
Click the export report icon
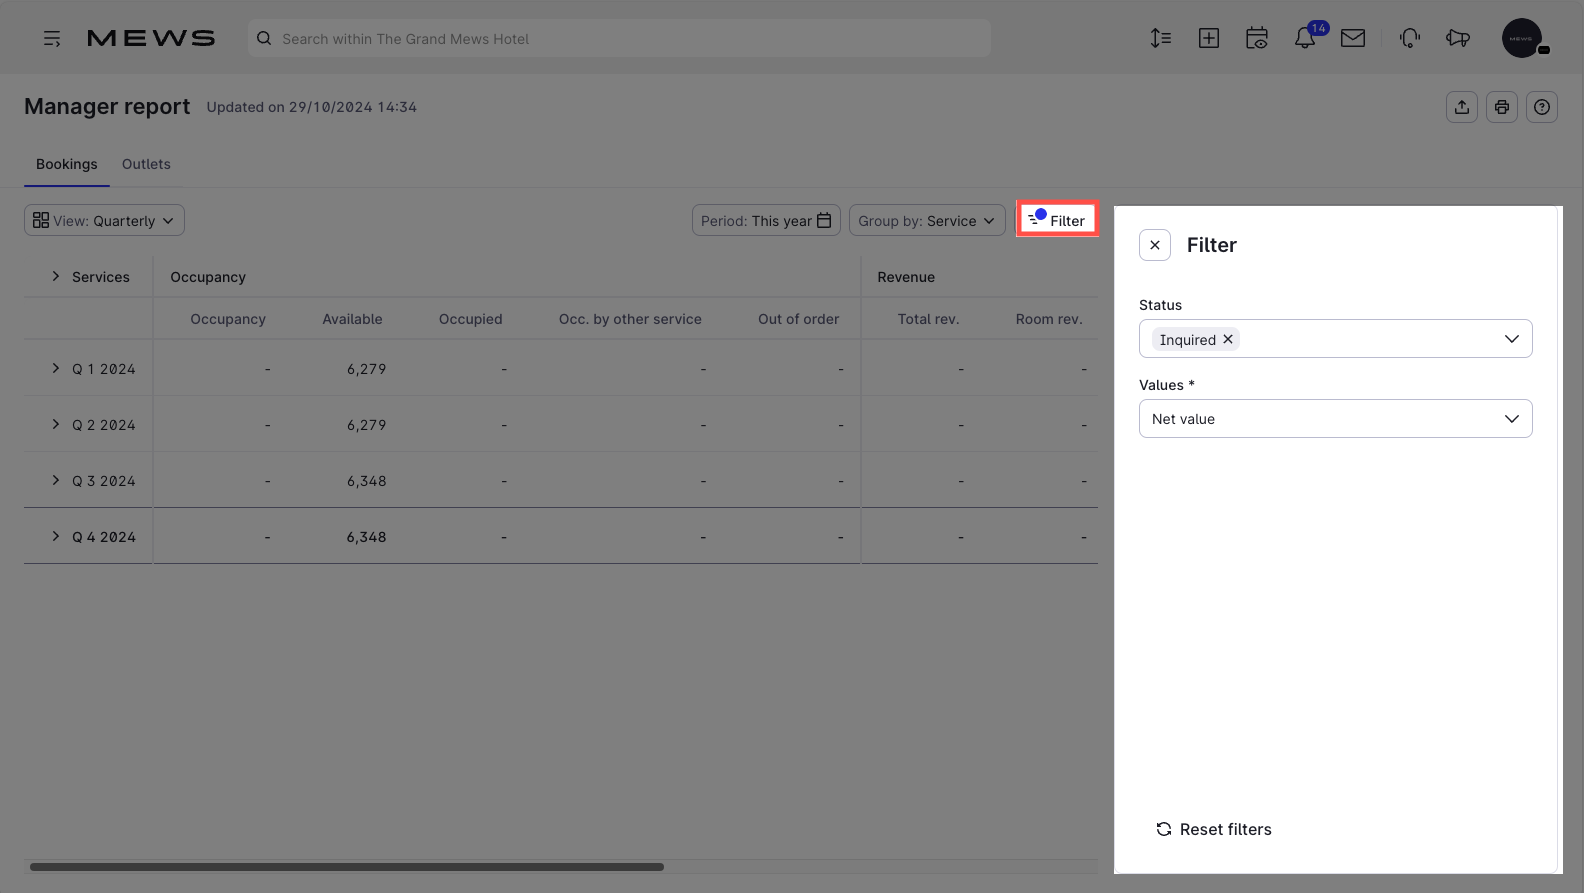point(1461,107)
